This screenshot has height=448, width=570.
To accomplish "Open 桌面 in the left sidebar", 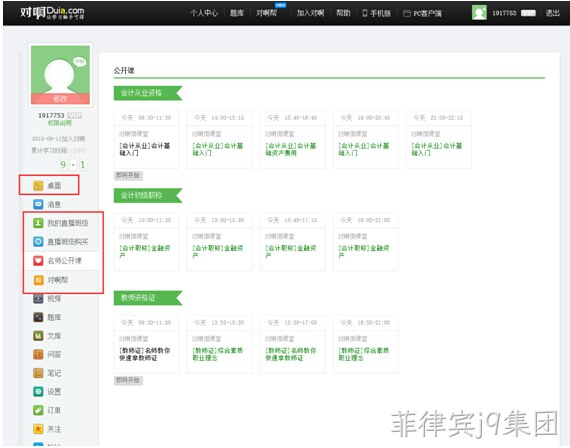I will 48,185.
